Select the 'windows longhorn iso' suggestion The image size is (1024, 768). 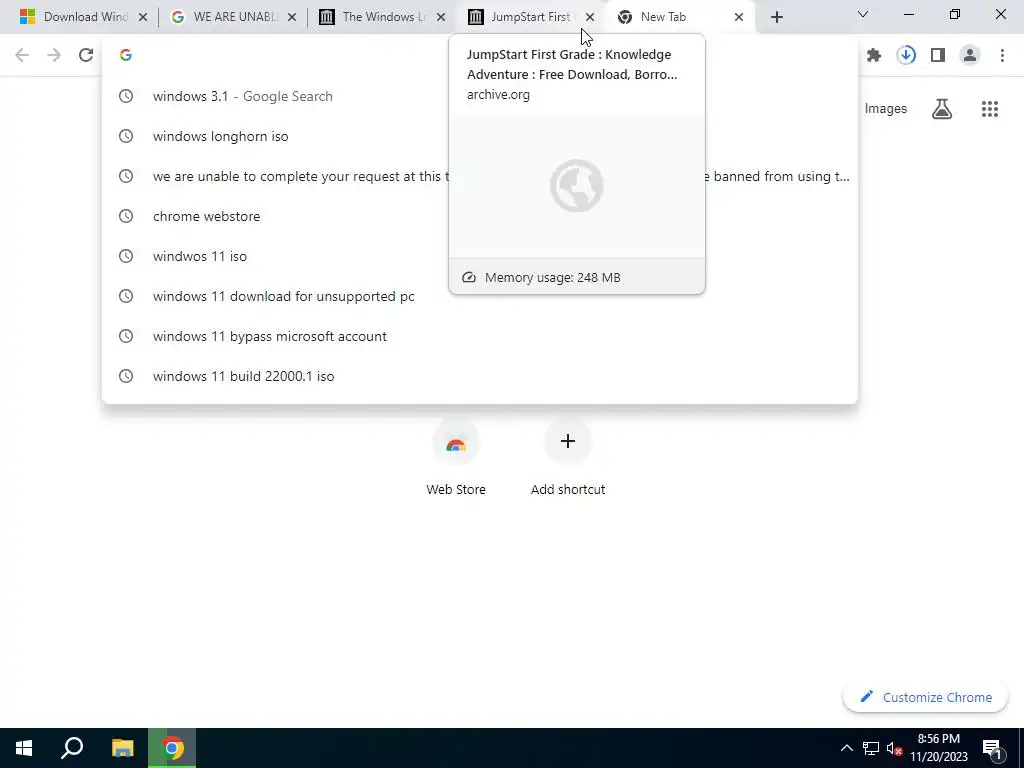point(480,136)
